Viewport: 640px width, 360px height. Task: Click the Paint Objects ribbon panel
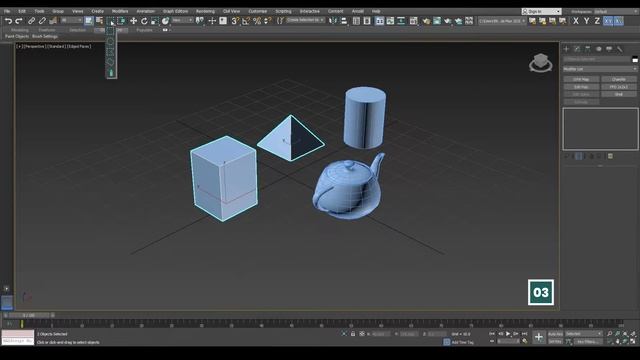point(17,36)
